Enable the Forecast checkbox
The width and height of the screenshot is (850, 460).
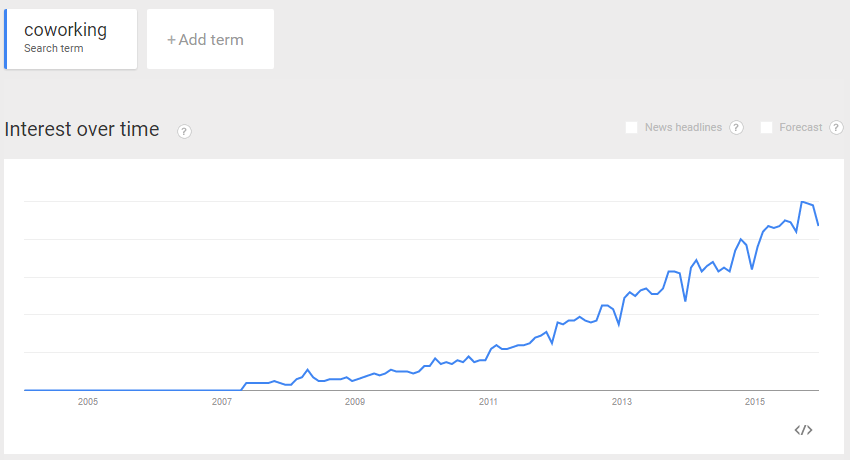pyautogui.click(x=767, y=127)
